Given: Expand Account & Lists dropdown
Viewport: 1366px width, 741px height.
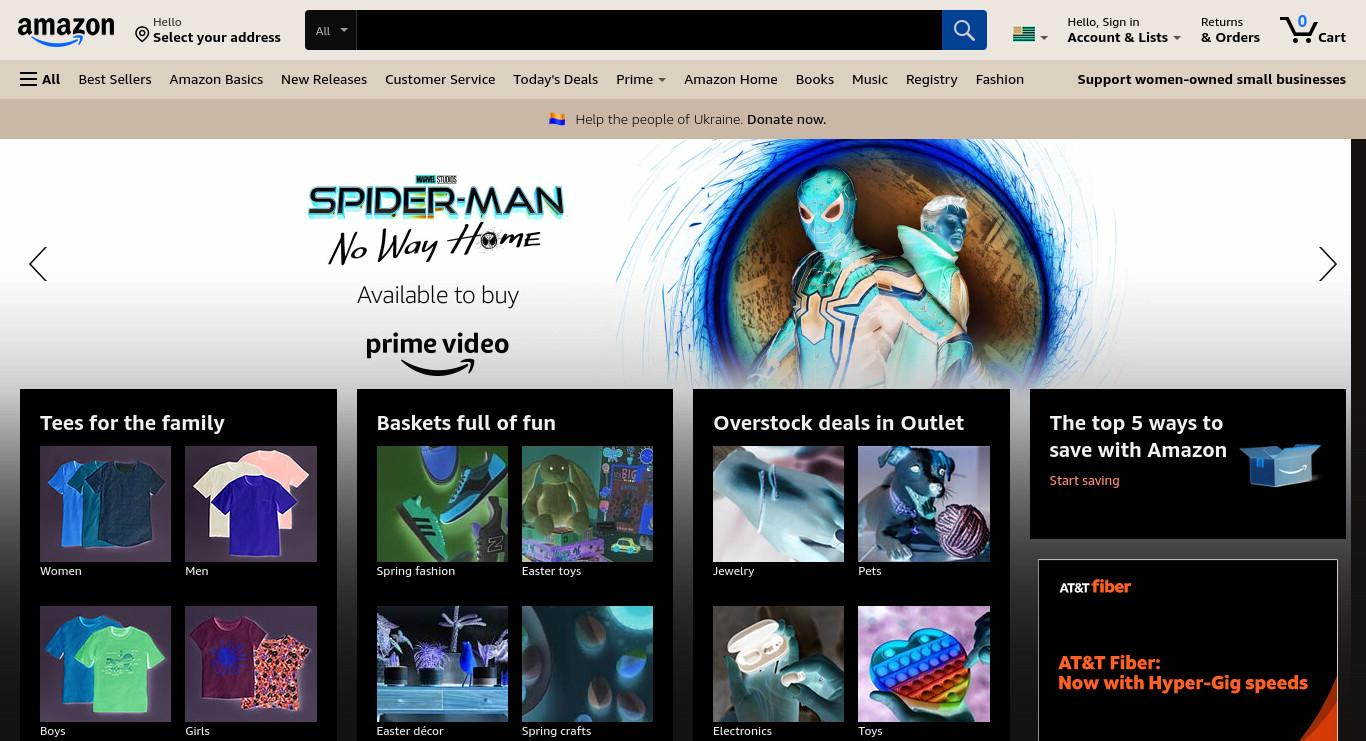Looking at the screenshot, I should click(1124, 30).
